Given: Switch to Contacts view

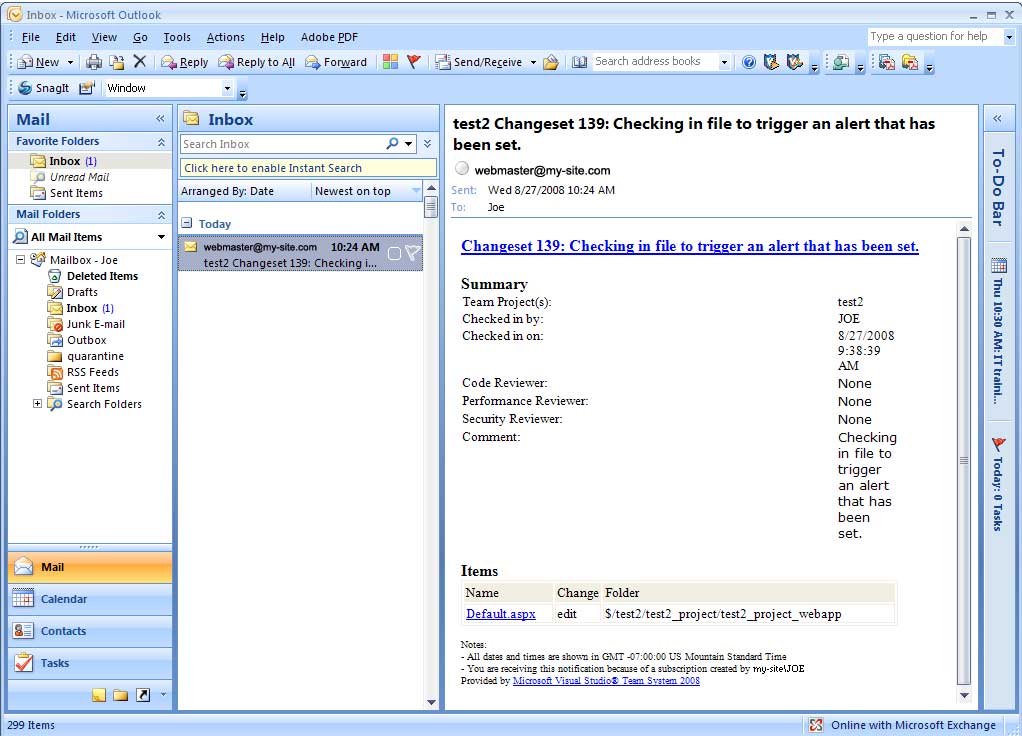Looking at the screenshot, I should point(90,631).
